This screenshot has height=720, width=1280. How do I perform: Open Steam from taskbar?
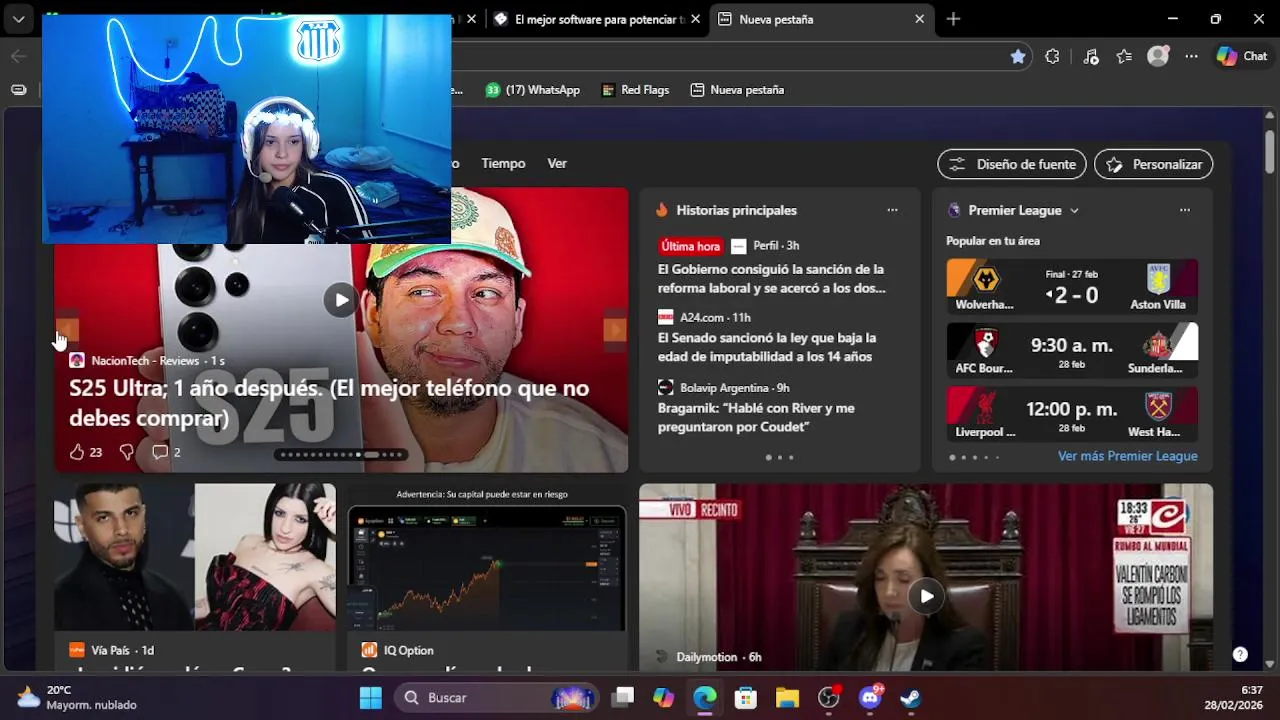(x=911, y=697)
